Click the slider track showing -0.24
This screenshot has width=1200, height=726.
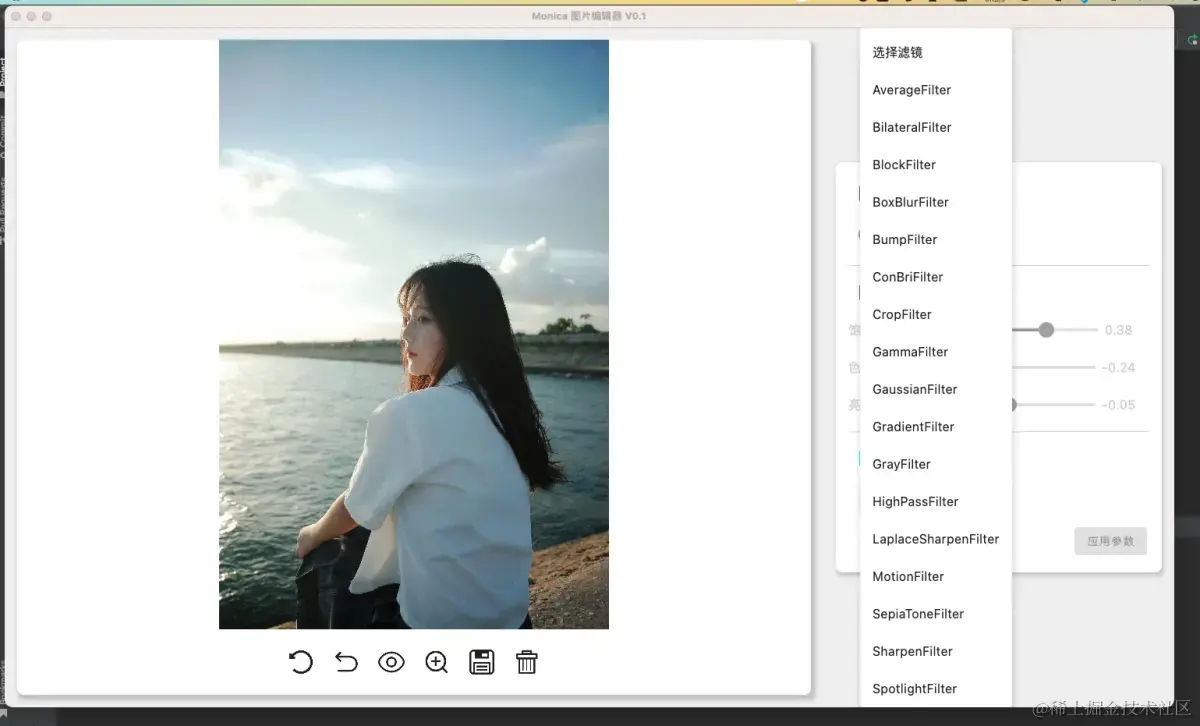pos(1053,367)
